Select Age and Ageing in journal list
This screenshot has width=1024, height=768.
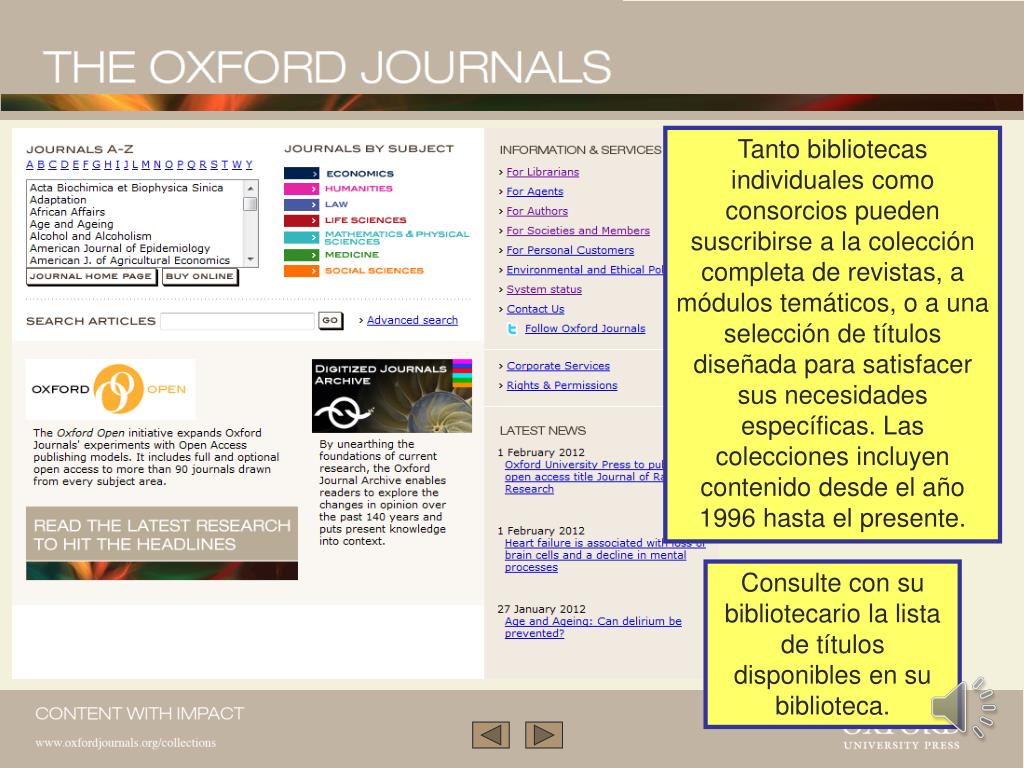pyautogui.click(x=71, y=224)
